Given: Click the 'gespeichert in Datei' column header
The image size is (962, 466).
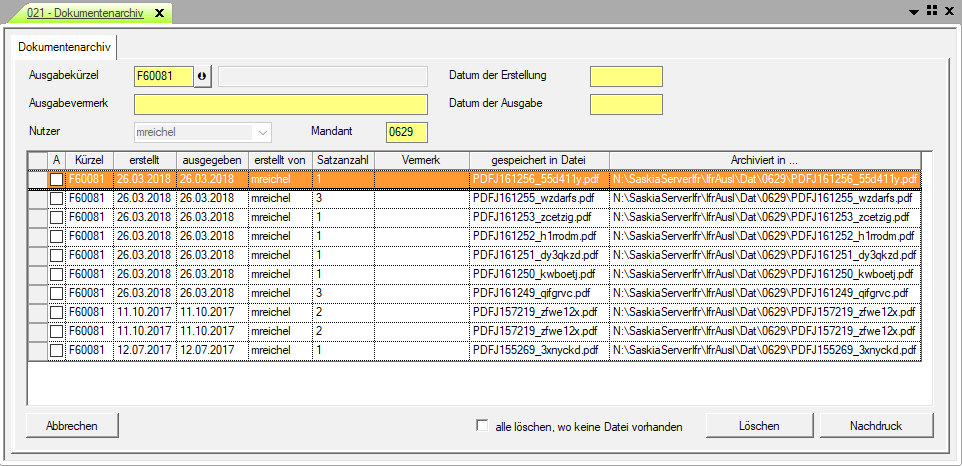Looking at the screenshot, I should [538, 160].
